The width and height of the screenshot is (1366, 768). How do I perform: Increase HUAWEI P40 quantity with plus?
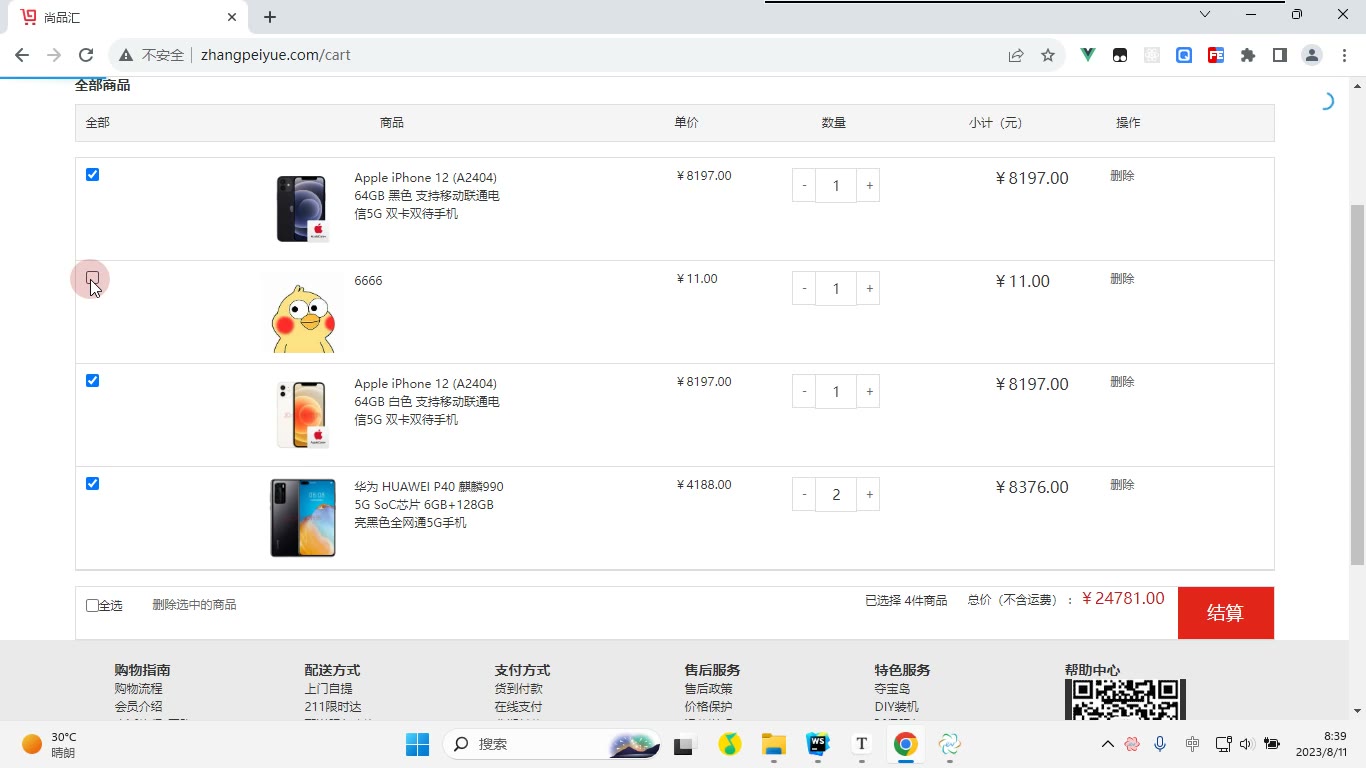coord(869,494)
